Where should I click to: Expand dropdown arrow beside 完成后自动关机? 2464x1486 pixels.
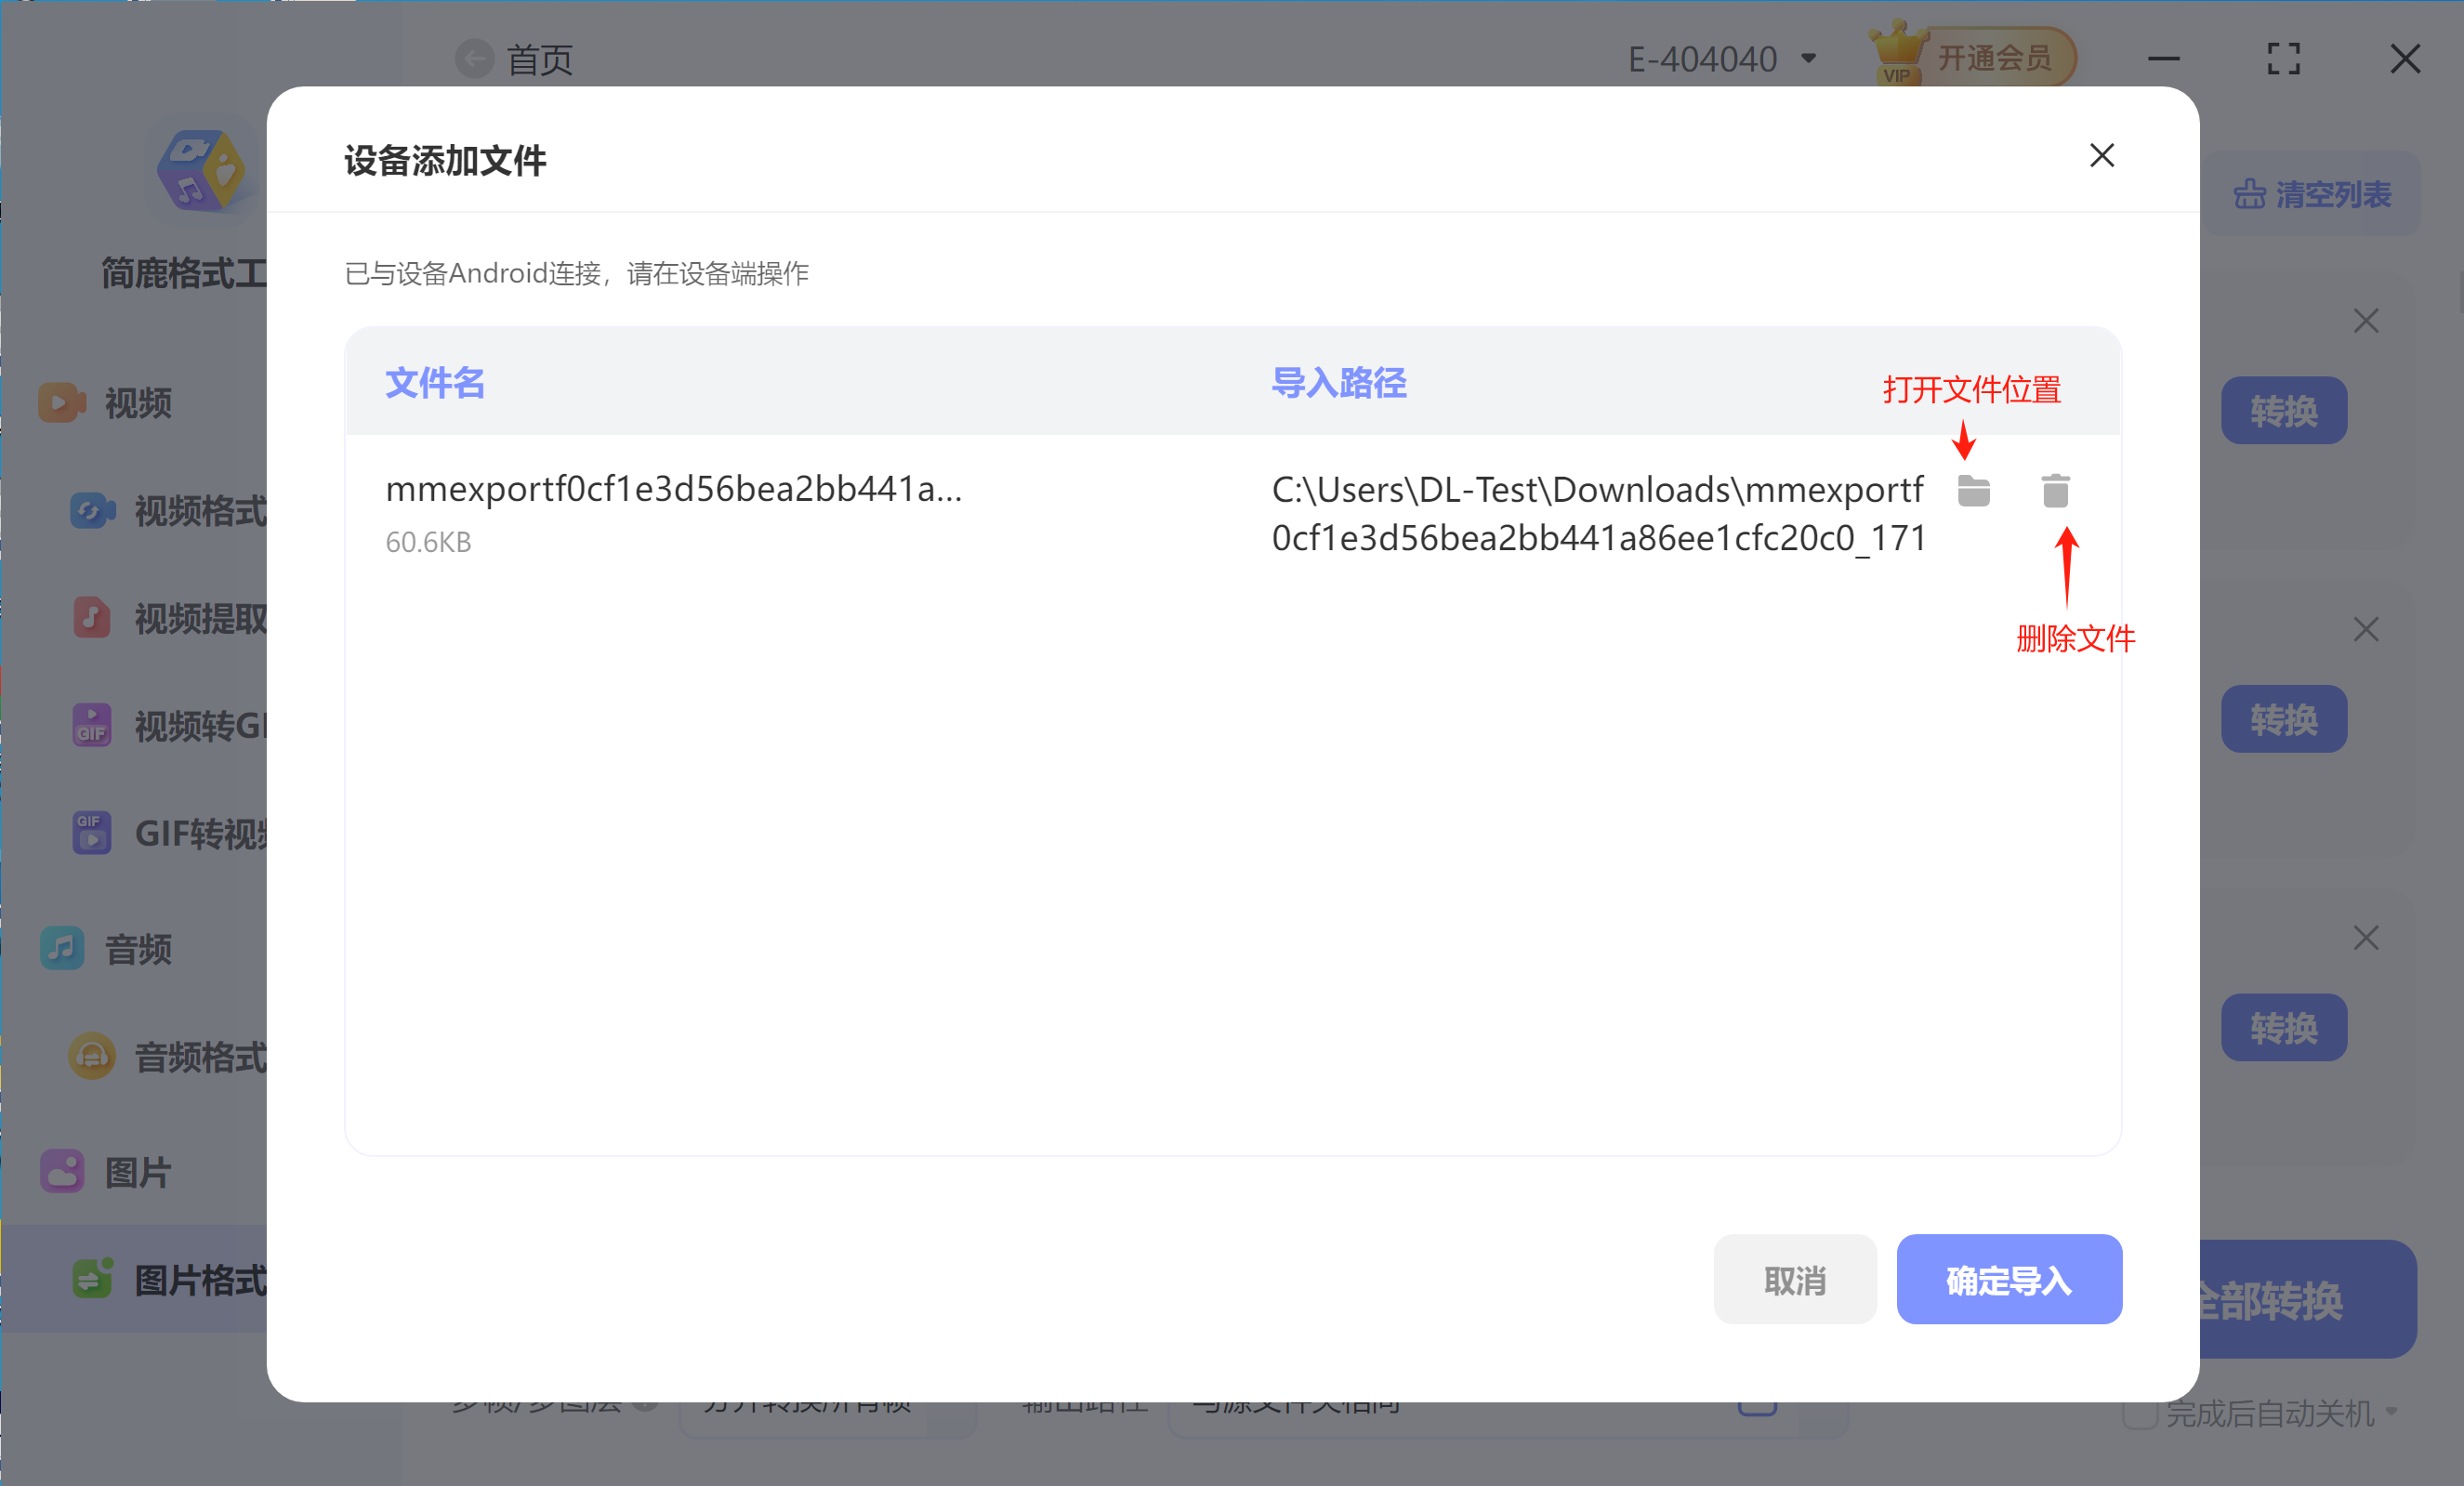2391,1412
